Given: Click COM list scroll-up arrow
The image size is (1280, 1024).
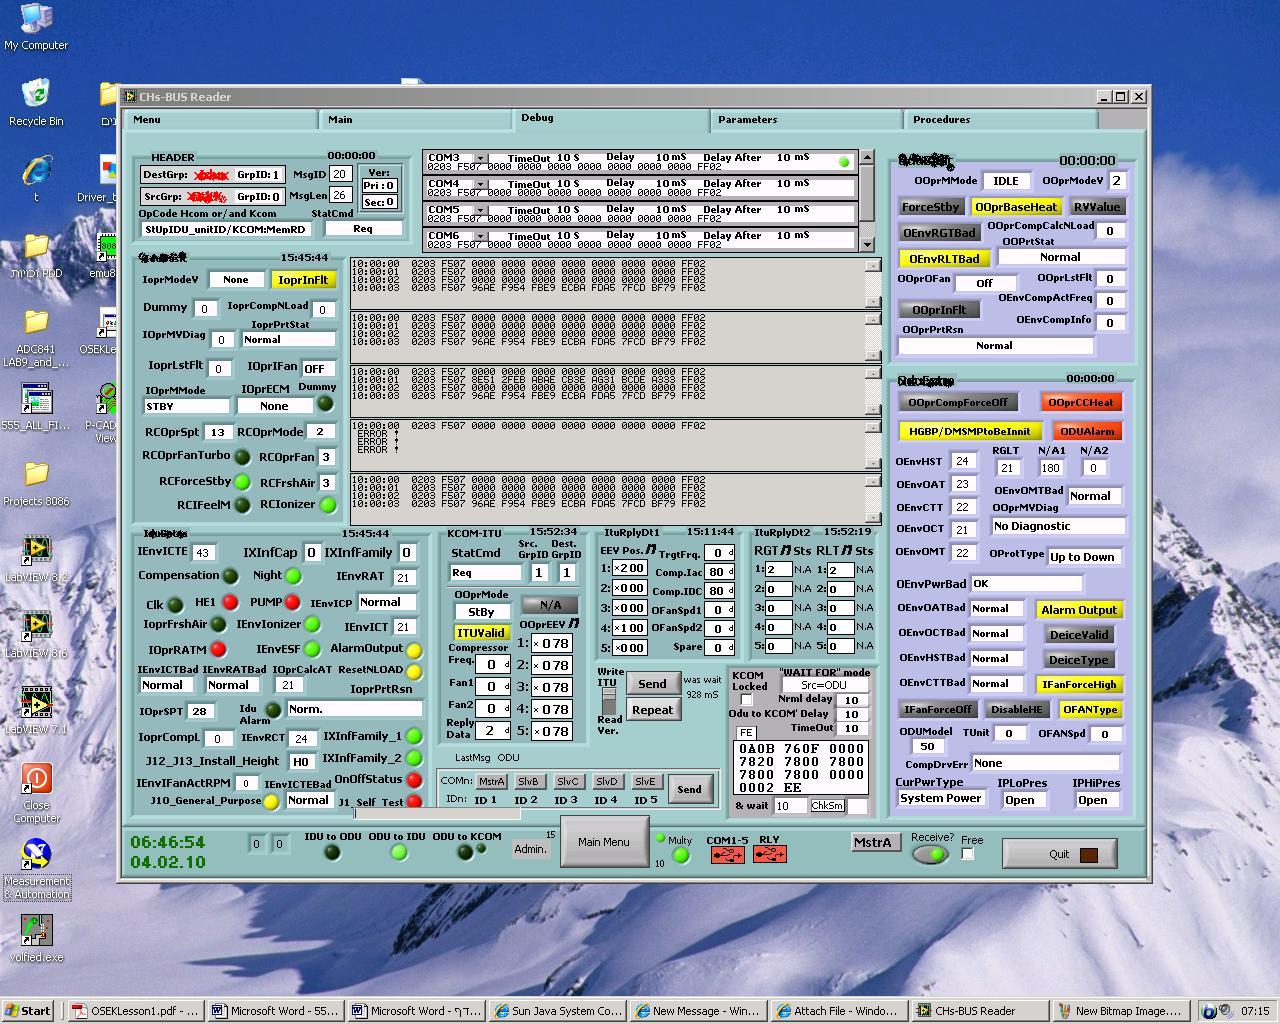Looking at the screenshot, I should click(867, 159).
